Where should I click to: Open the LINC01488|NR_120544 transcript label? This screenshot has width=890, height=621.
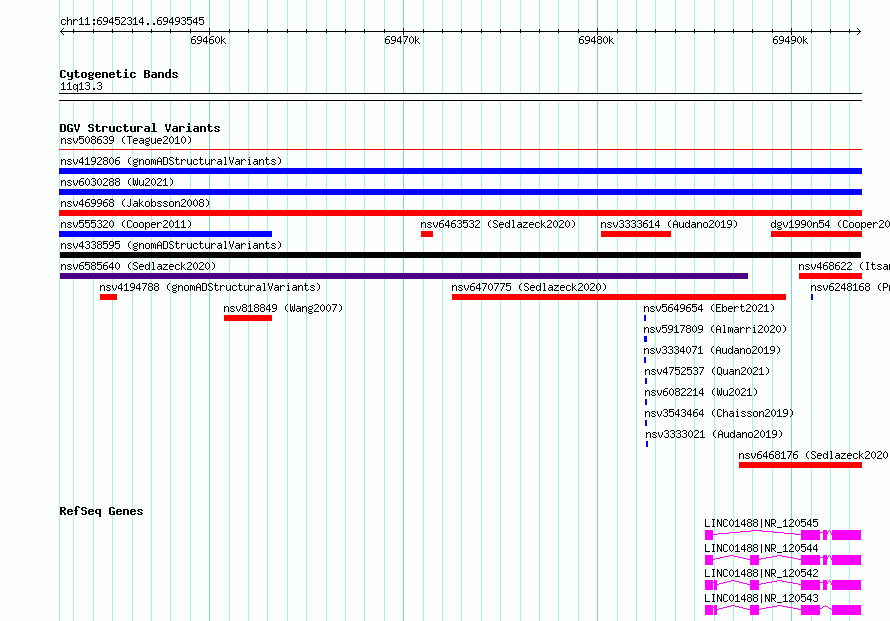[761, 548]
